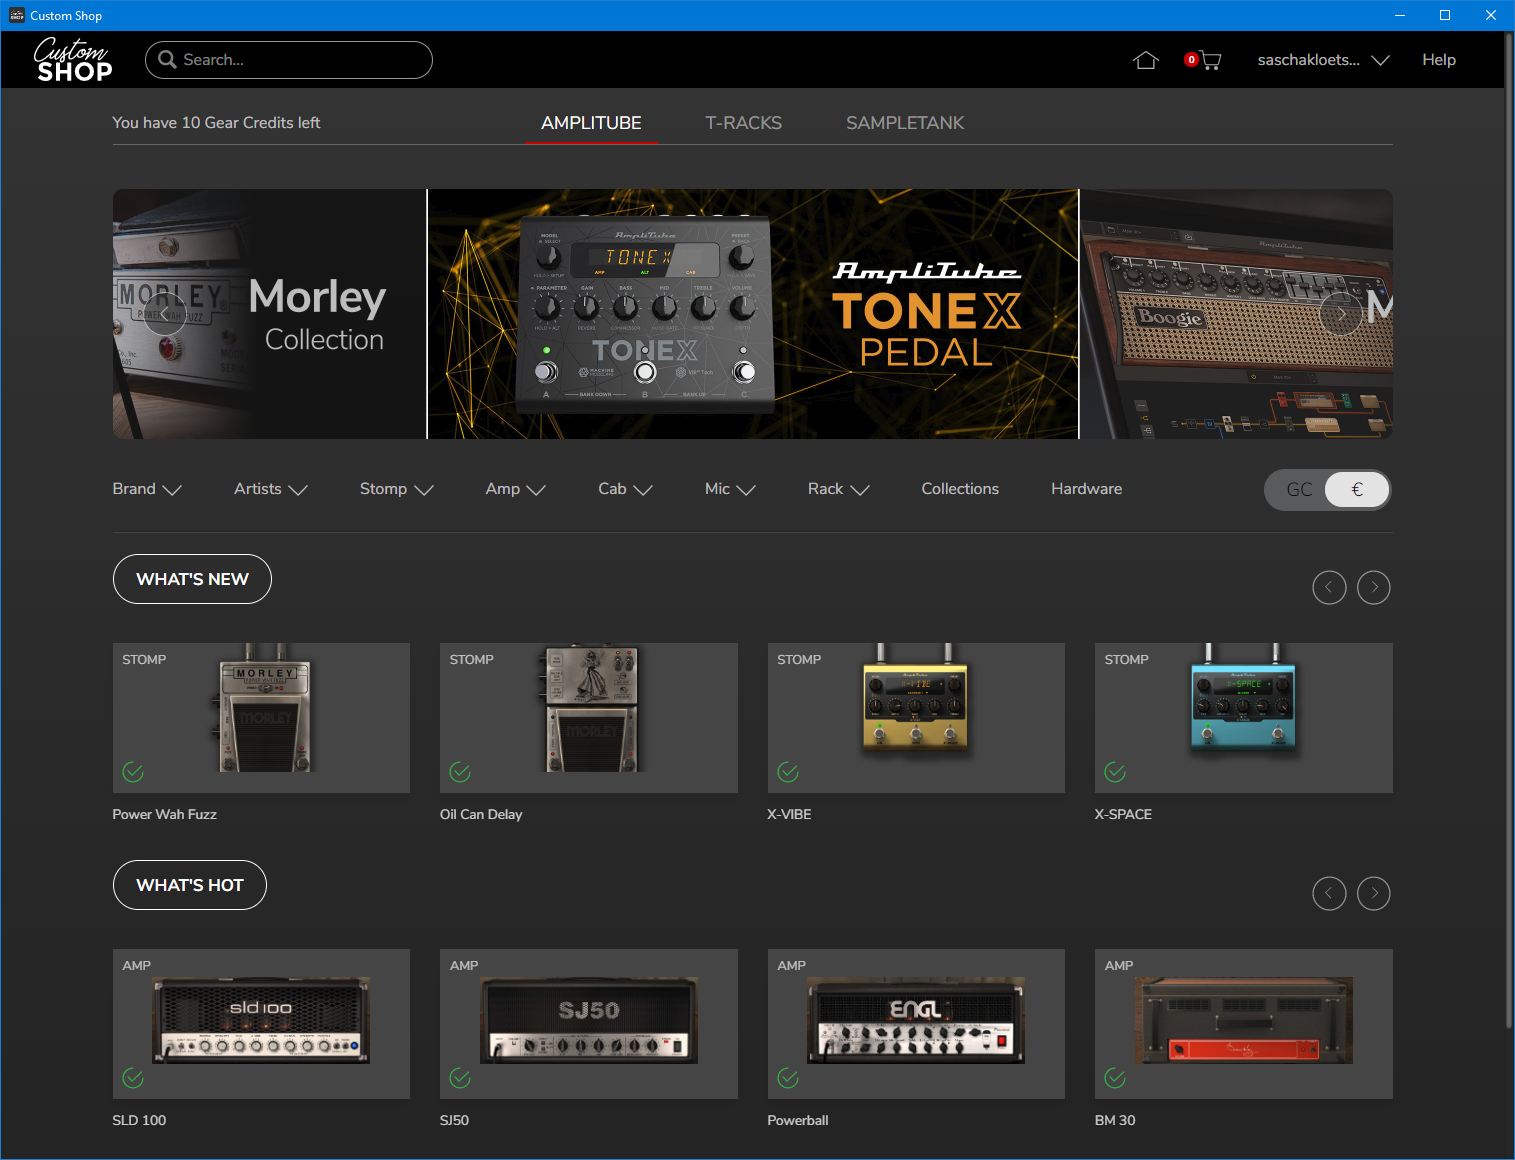Click owned checkmark on Power Wah Fuzz
Viewport: 1515px width, 1160px height.
tap(133, 772)
